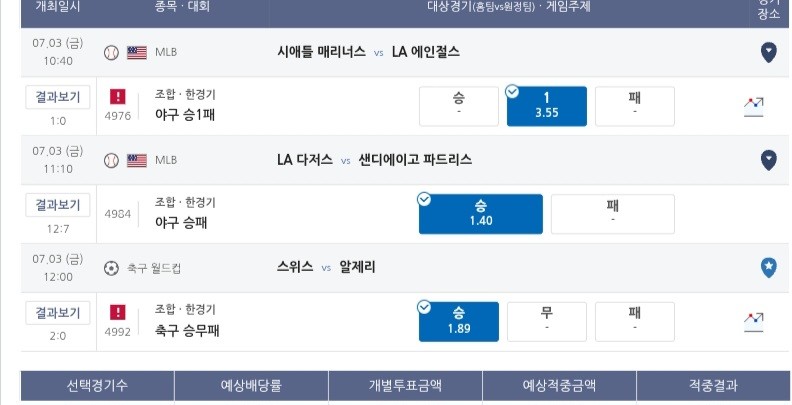Click US flag icon in Mariners row
Viewport: 792px width, 405px height.
pyautogui.click(x=136, y=53)
